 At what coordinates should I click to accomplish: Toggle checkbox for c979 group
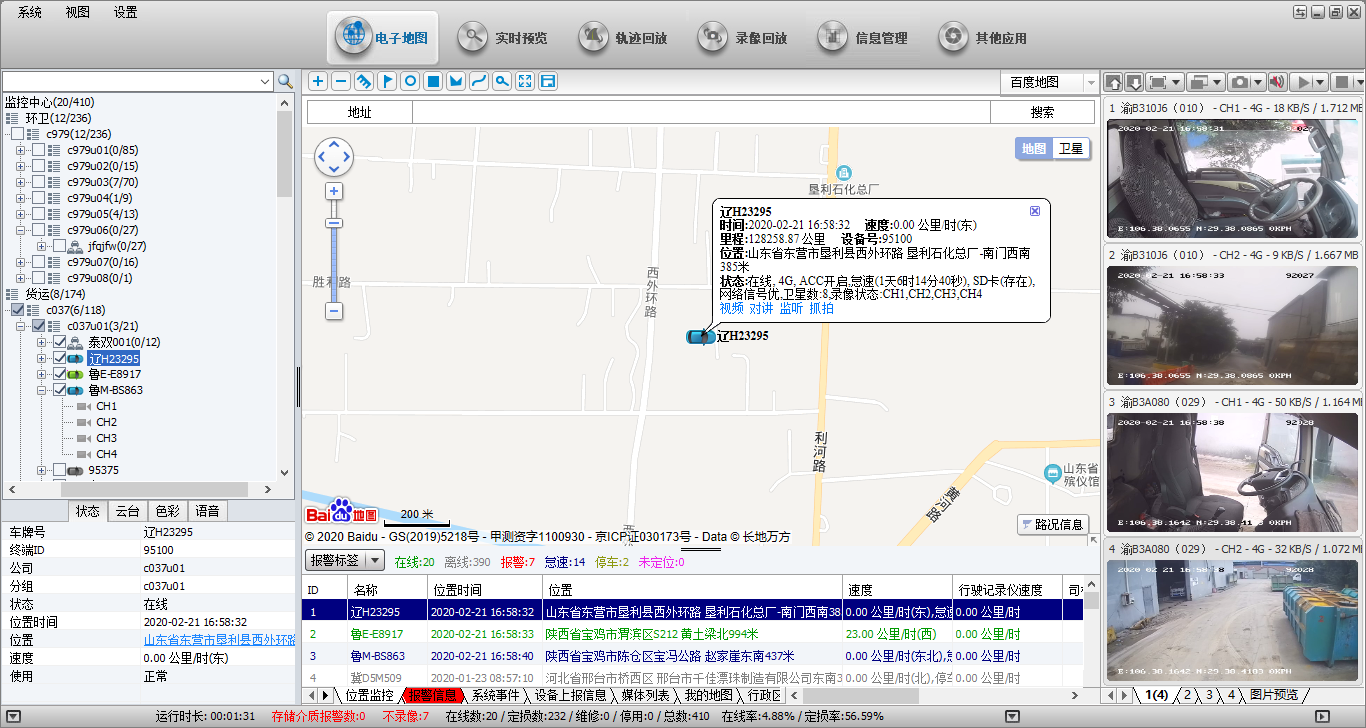[x=18, y=134]
